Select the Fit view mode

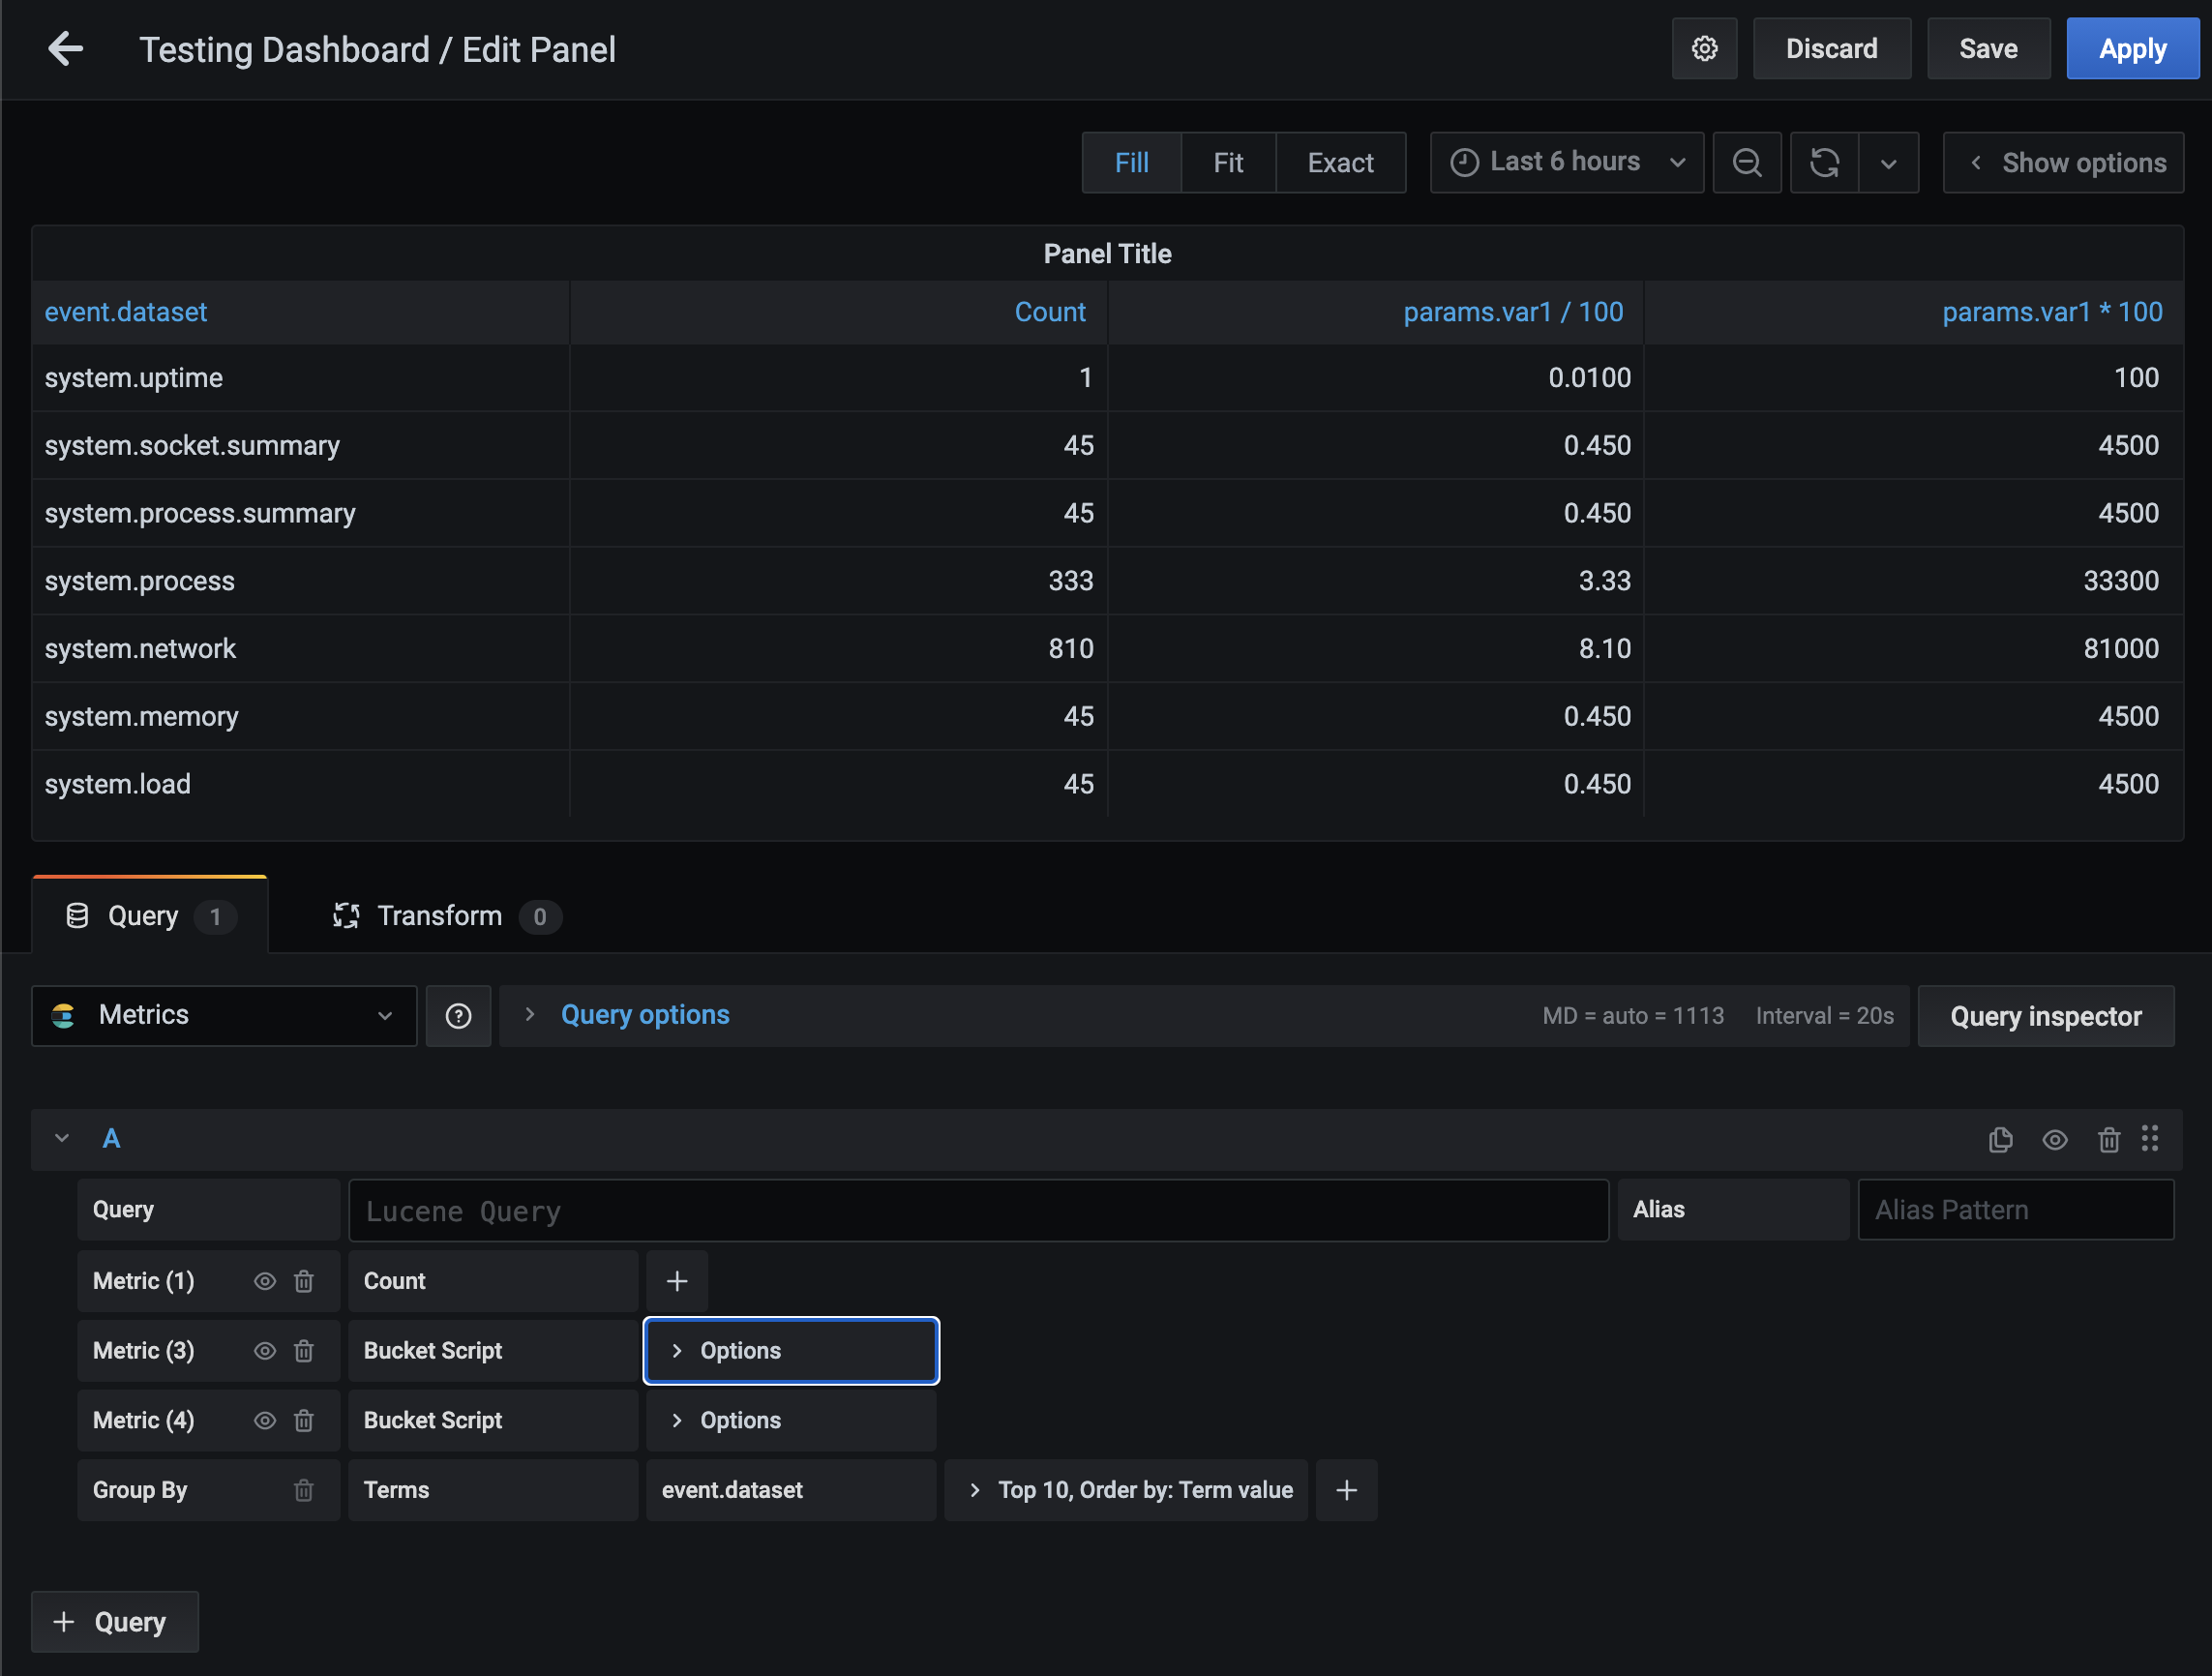1227,163
